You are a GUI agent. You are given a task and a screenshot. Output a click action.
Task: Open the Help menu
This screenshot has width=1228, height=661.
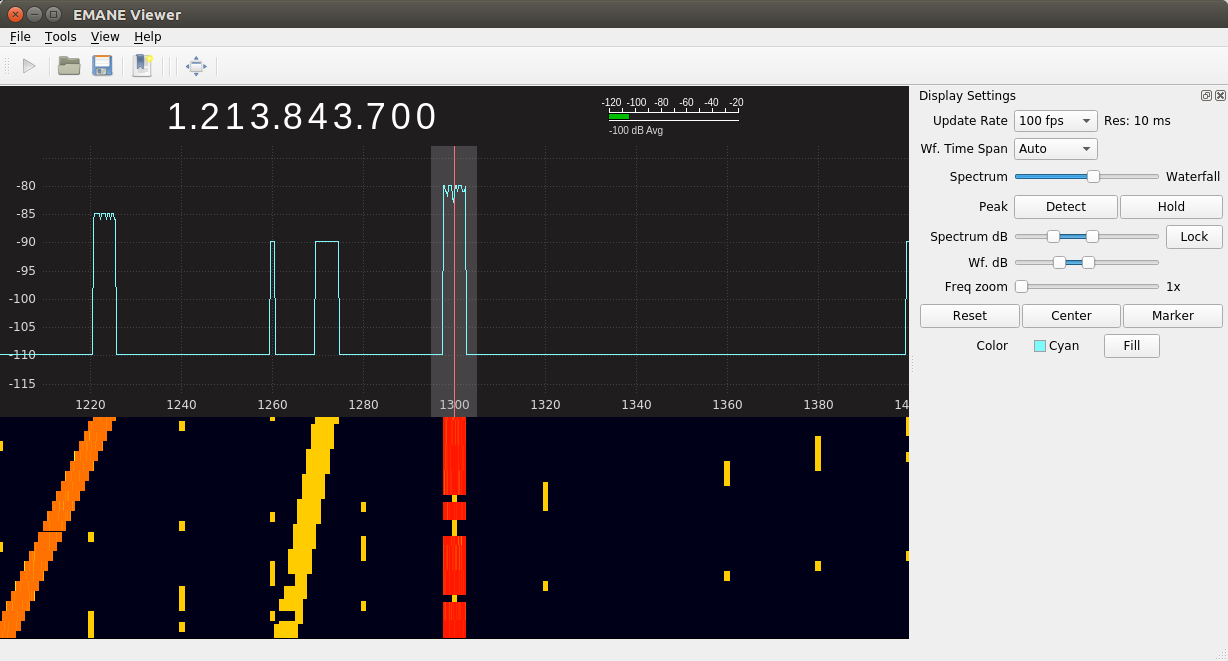pyautogui.click(x=147, y=37)
